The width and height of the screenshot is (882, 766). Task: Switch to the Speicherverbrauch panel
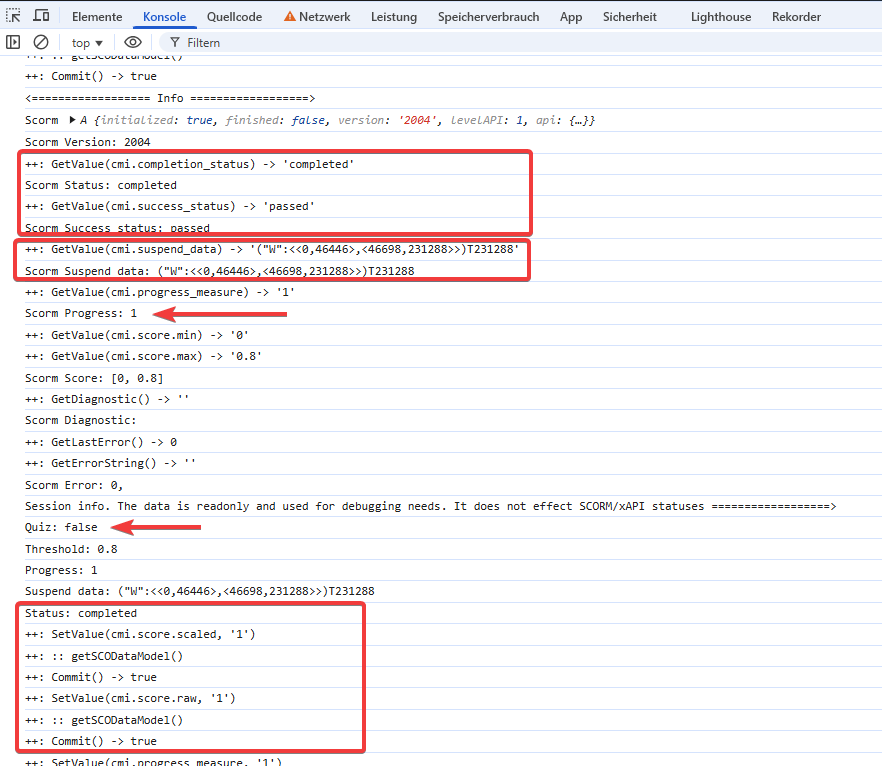[x=489, y=16]
